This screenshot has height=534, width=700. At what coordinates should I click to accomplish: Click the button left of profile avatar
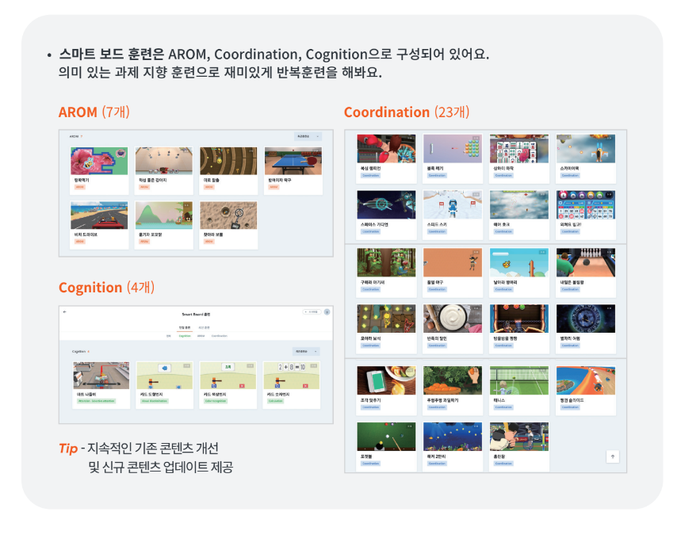[x=309, y=313]
